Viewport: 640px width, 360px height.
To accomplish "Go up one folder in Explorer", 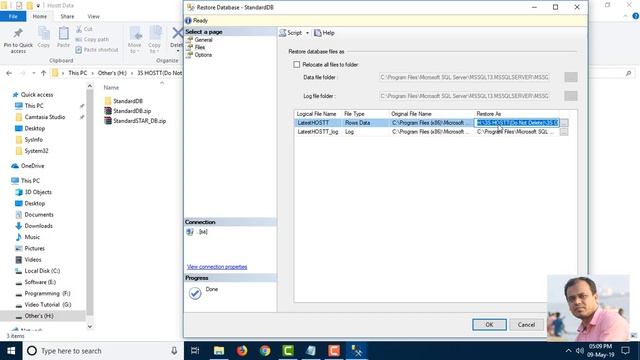I will pyautogui.click(x=44, y=73).
